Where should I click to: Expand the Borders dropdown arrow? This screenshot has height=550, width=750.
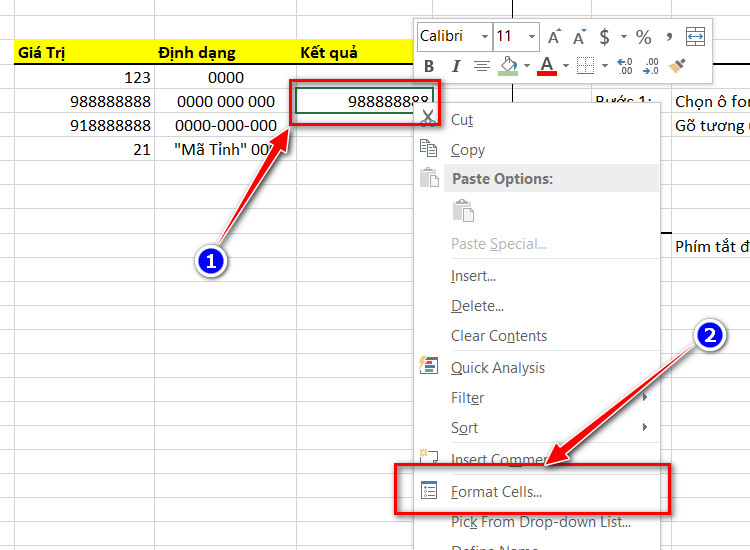pos(605,66)
